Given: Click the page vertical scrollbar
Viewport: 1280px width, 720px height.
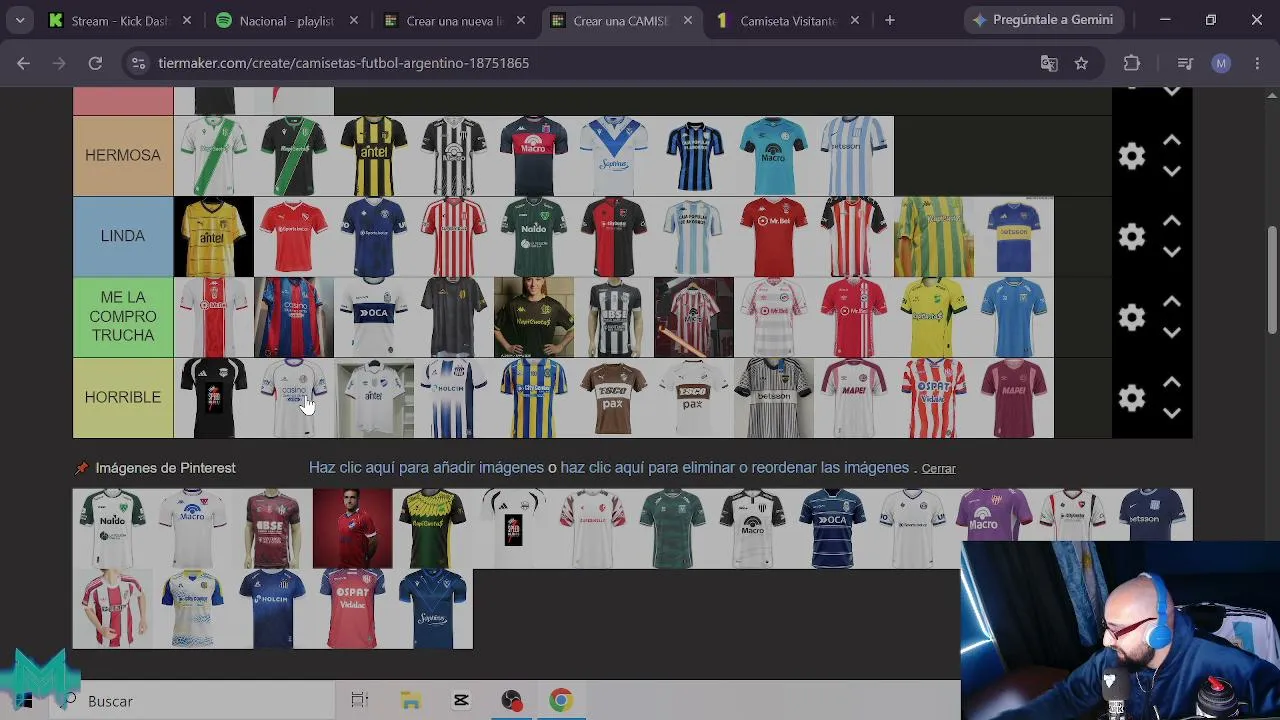Looking at the screenshot, I should [x=1272, y=280].
